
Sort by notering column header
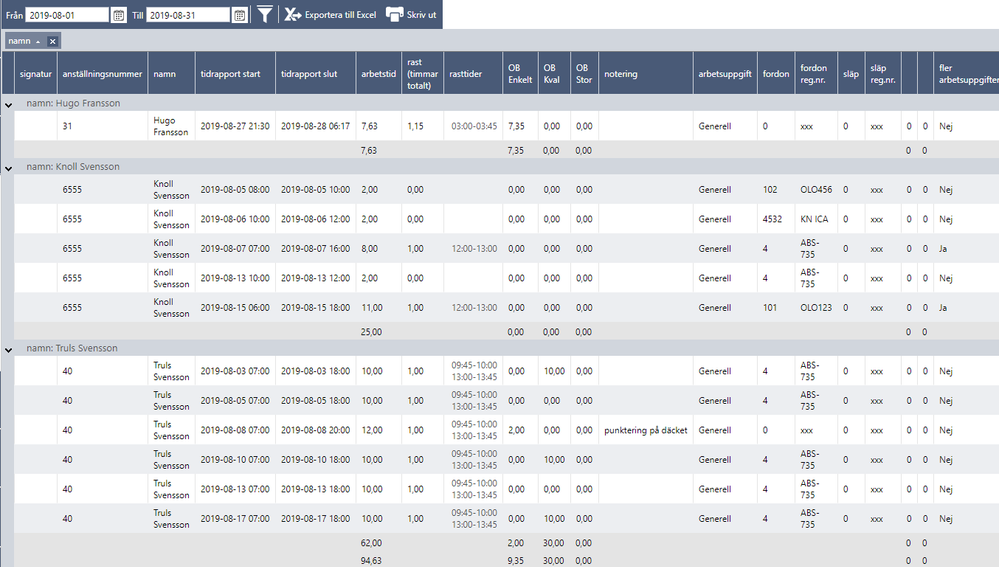(645, 73)
